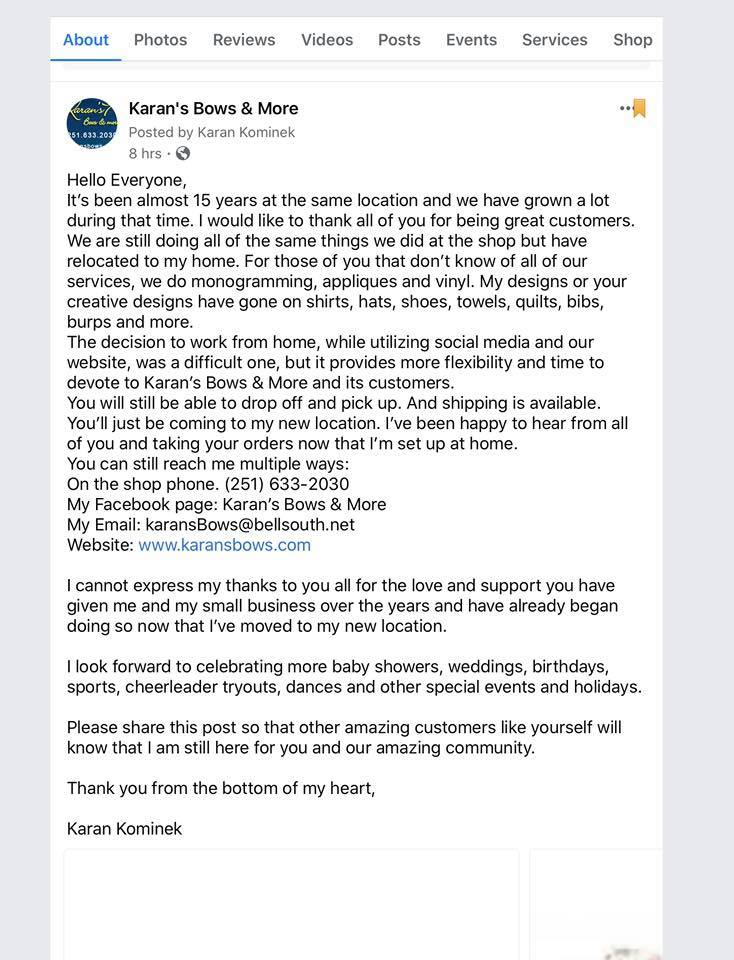Click the gold bookmark icon on the post
The width and height of the screenshot is (734, 960).
pos(640,108)
